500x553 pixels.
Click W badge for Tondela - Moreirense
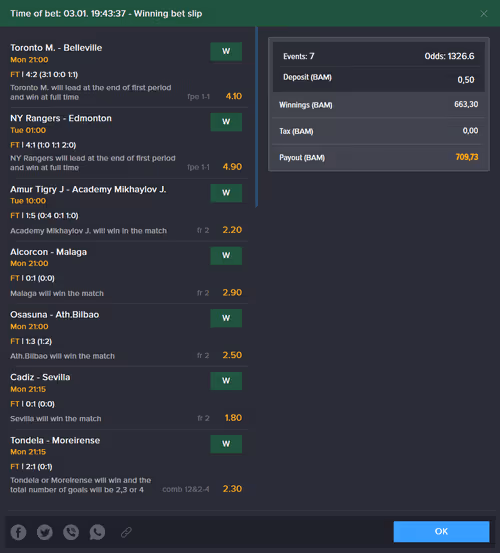(x=226, y=444)
